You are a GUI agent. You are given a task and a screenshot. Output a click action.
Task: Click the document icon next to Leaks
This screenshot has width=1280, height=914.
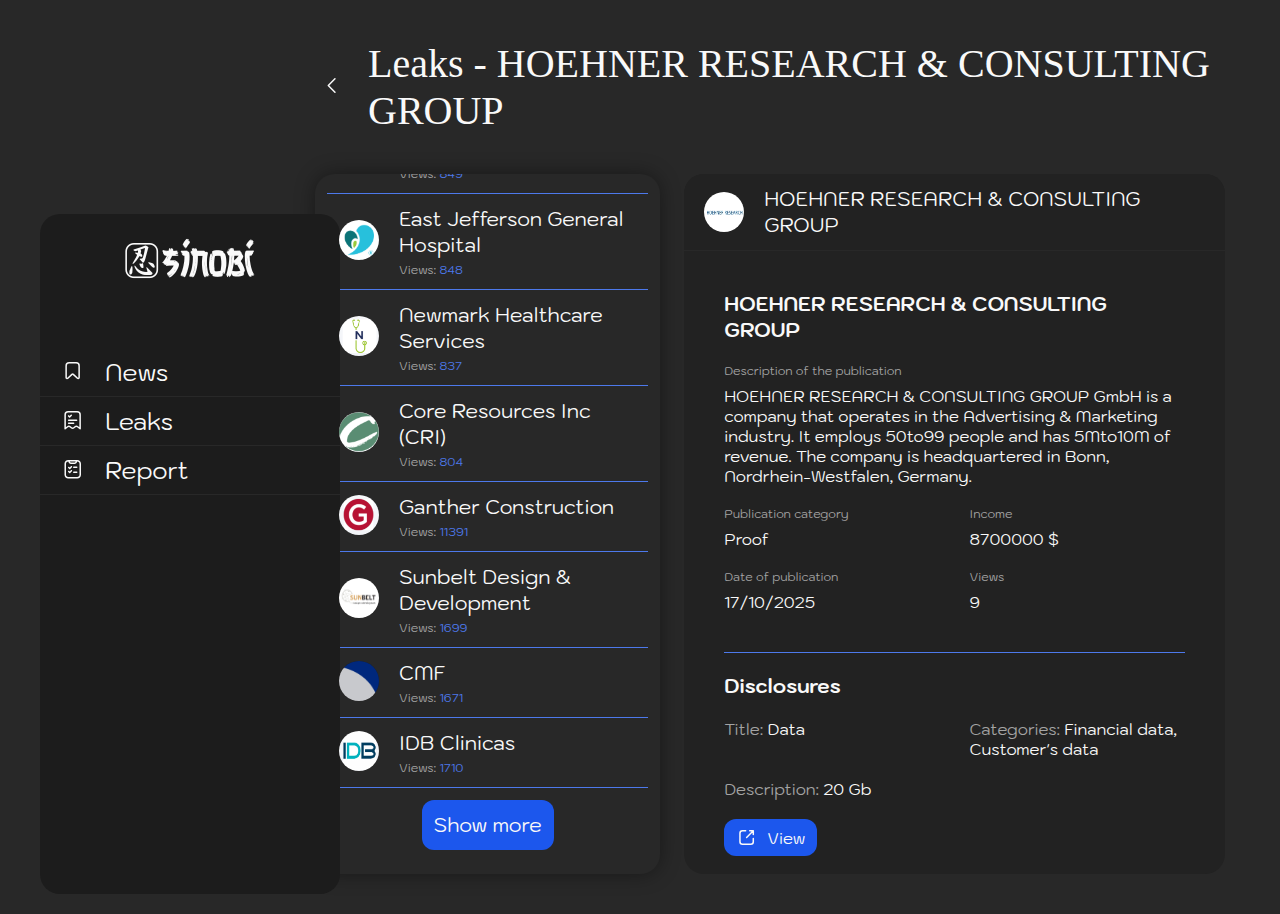(x=73, y=421)
